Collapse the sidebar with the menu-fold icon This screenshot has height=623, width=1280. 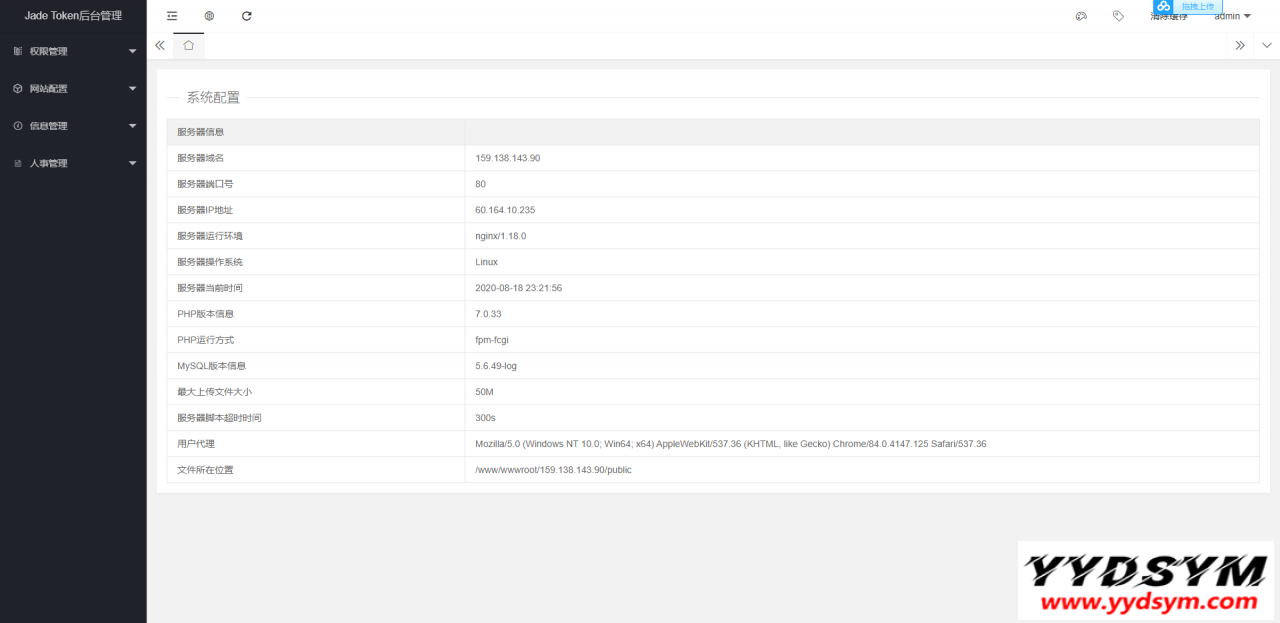coord(172,16)
